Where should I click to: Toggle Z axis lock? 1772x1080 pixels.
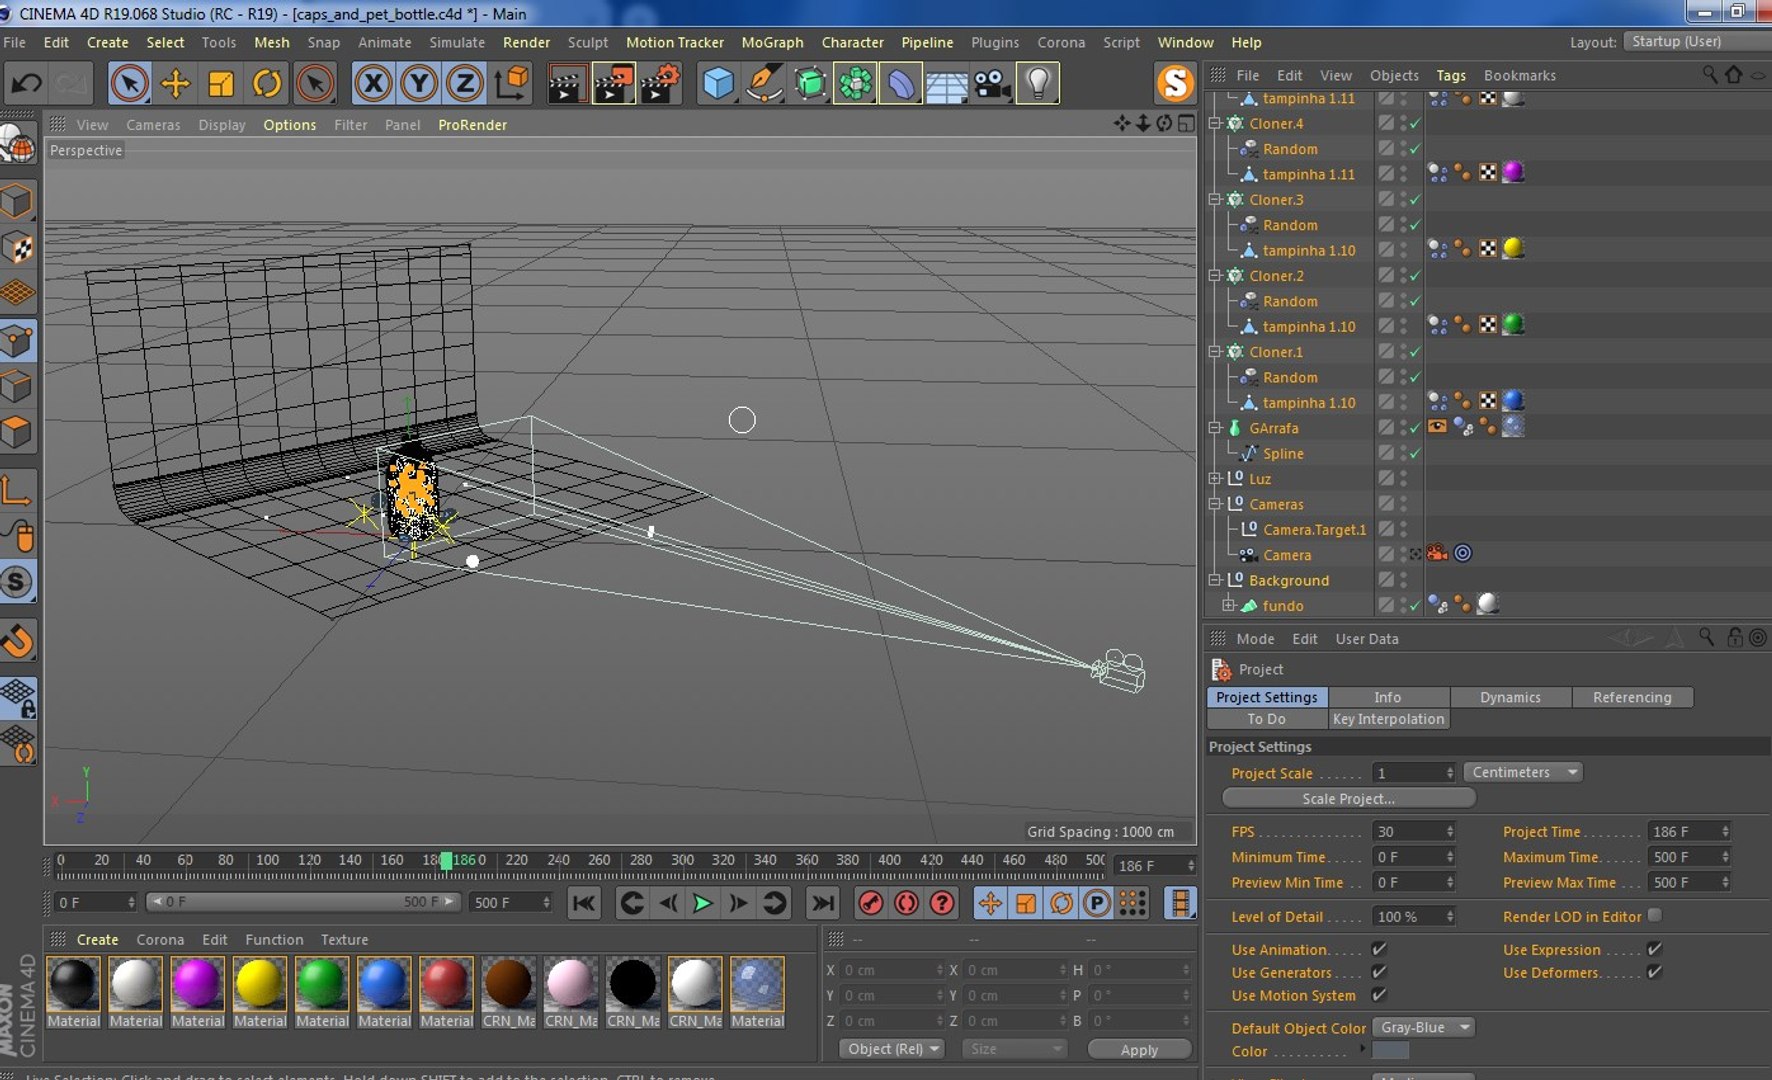pyautogui.click(x=465, y=83)
